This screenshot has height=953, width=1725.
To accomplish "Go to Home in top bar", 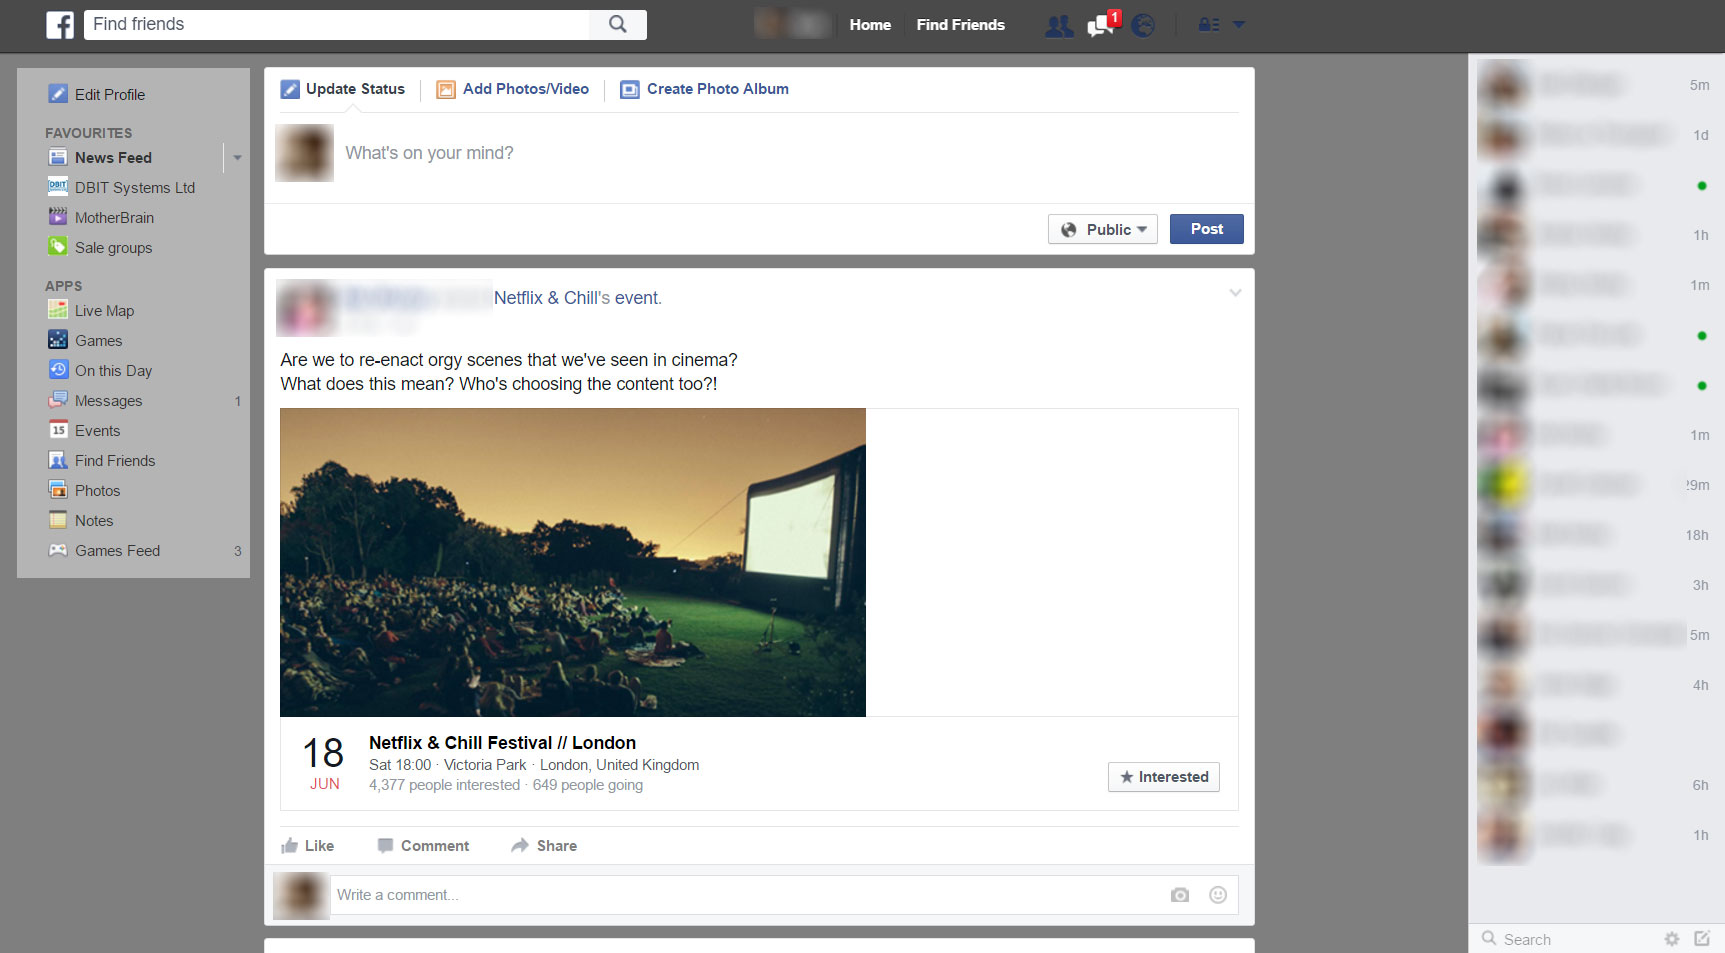I will tap(870, 25).
